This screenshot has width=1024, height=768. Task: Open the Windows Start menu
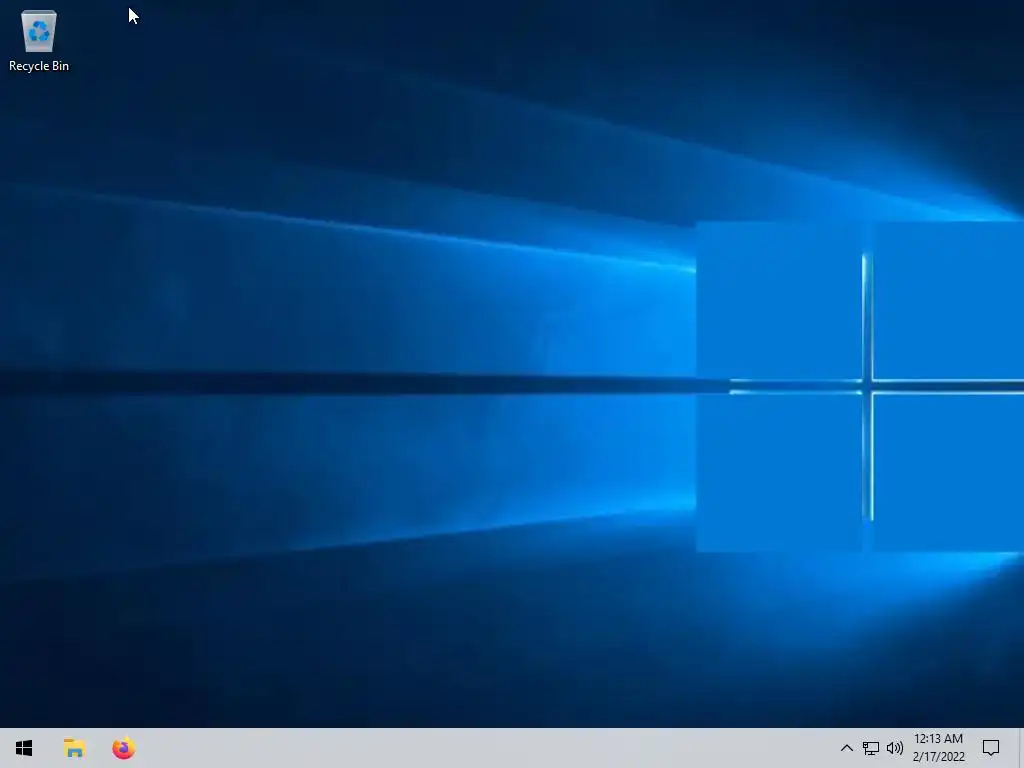pos(24,748)
